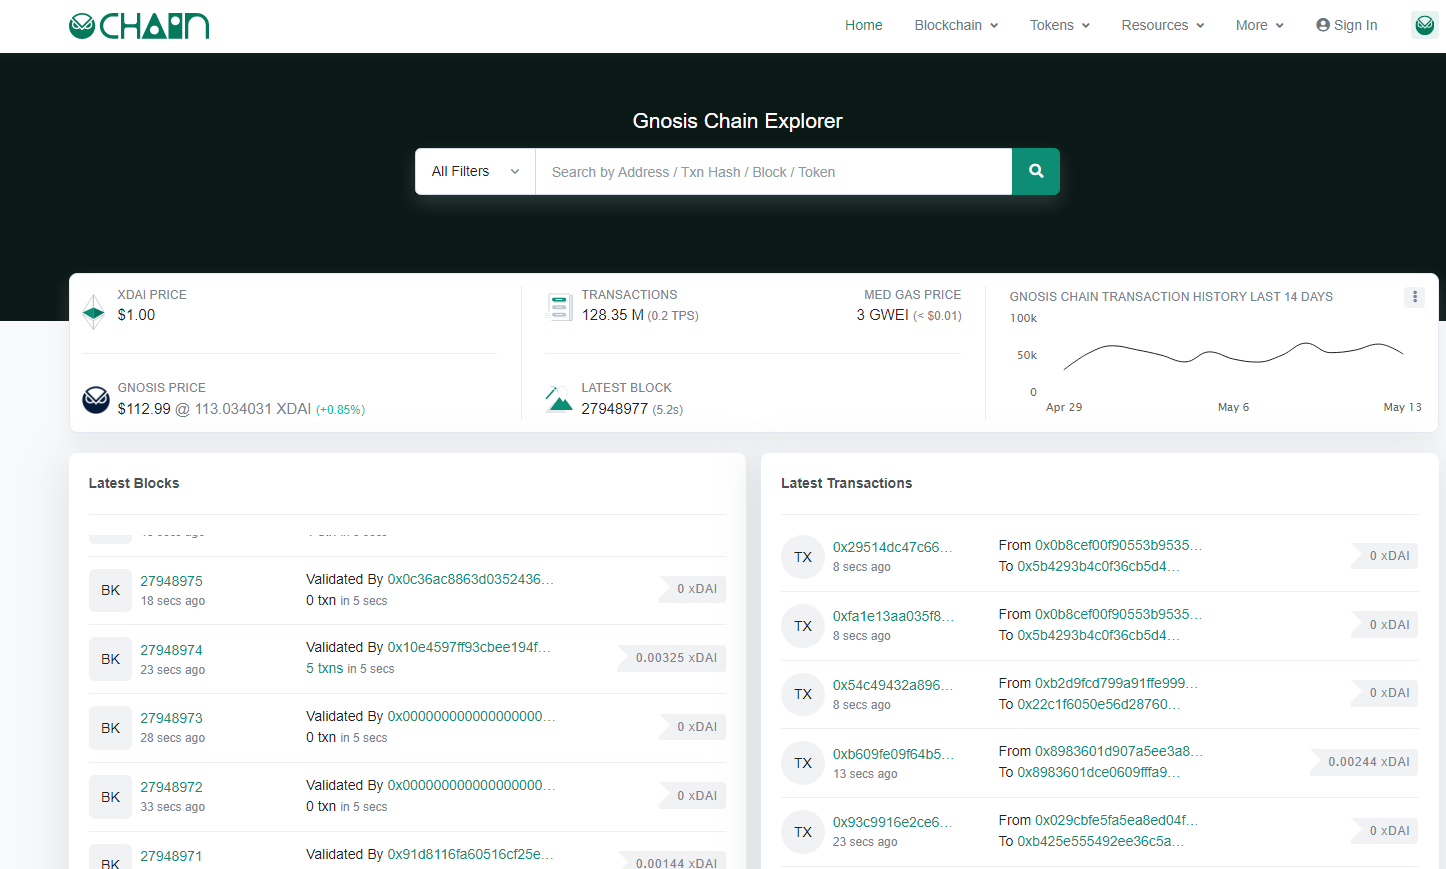Viewport: 1446px width, 869px height.
Task: Expand the Resources menu
Action: (1162, 25)
